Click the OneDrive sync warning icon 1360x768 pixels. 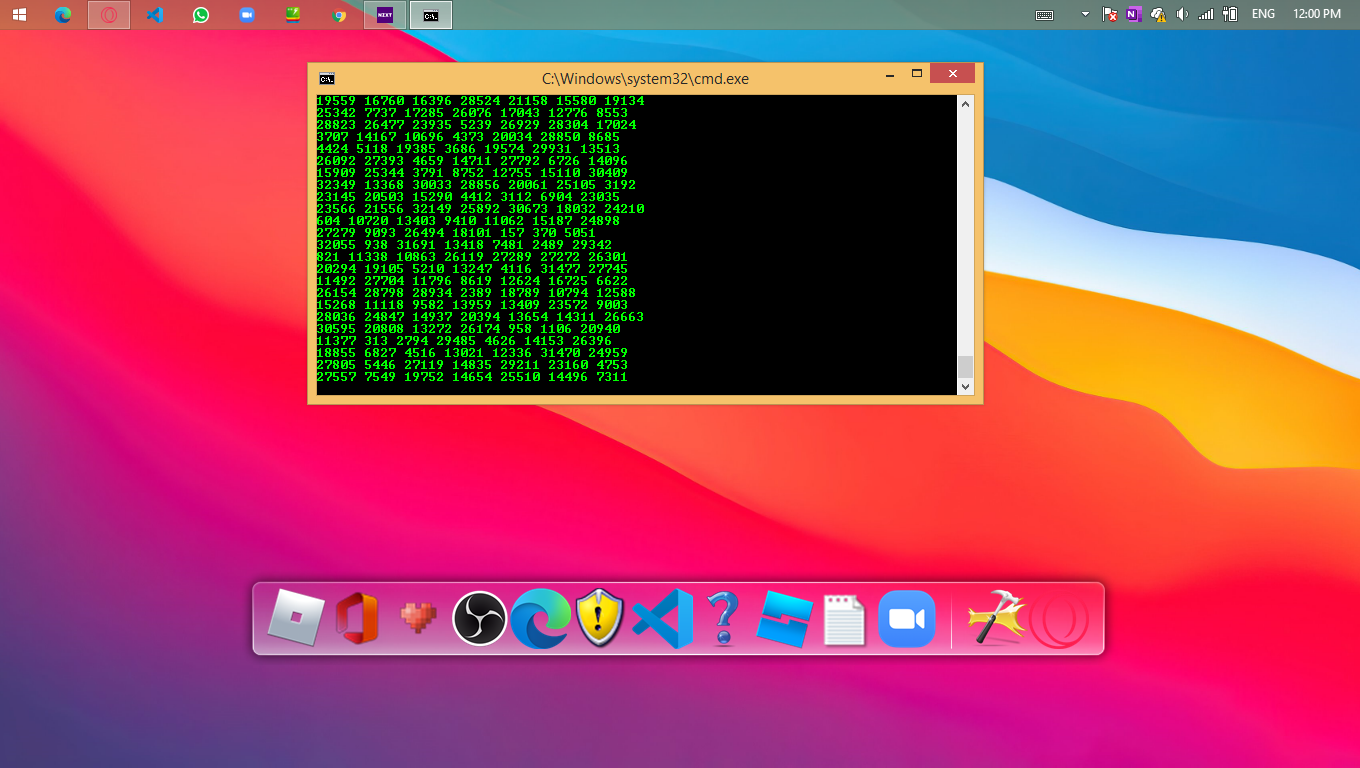1158,14
